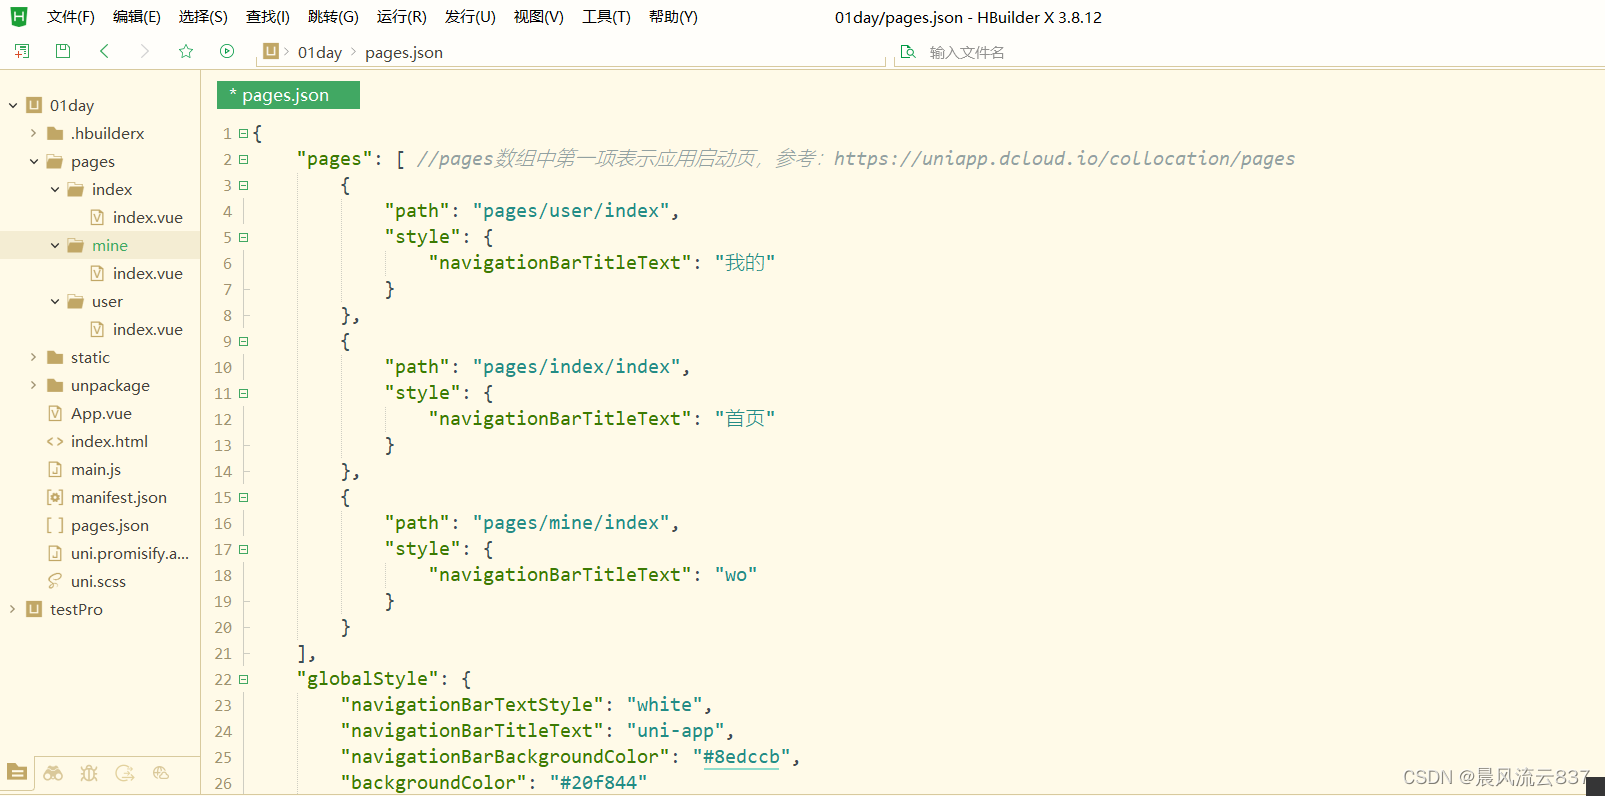This screenshot has height=796, width=1605.
Task: Go back with the left arrow
Action: [x=104, y=51]
